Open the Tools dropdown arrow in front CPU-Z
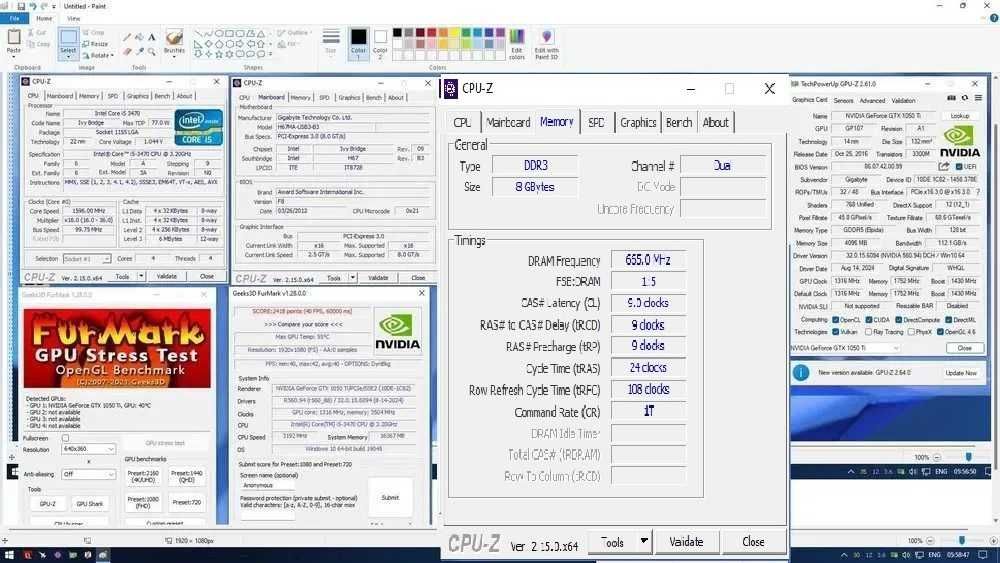This screenshot has width=1000, height=563. click(644, 541)
